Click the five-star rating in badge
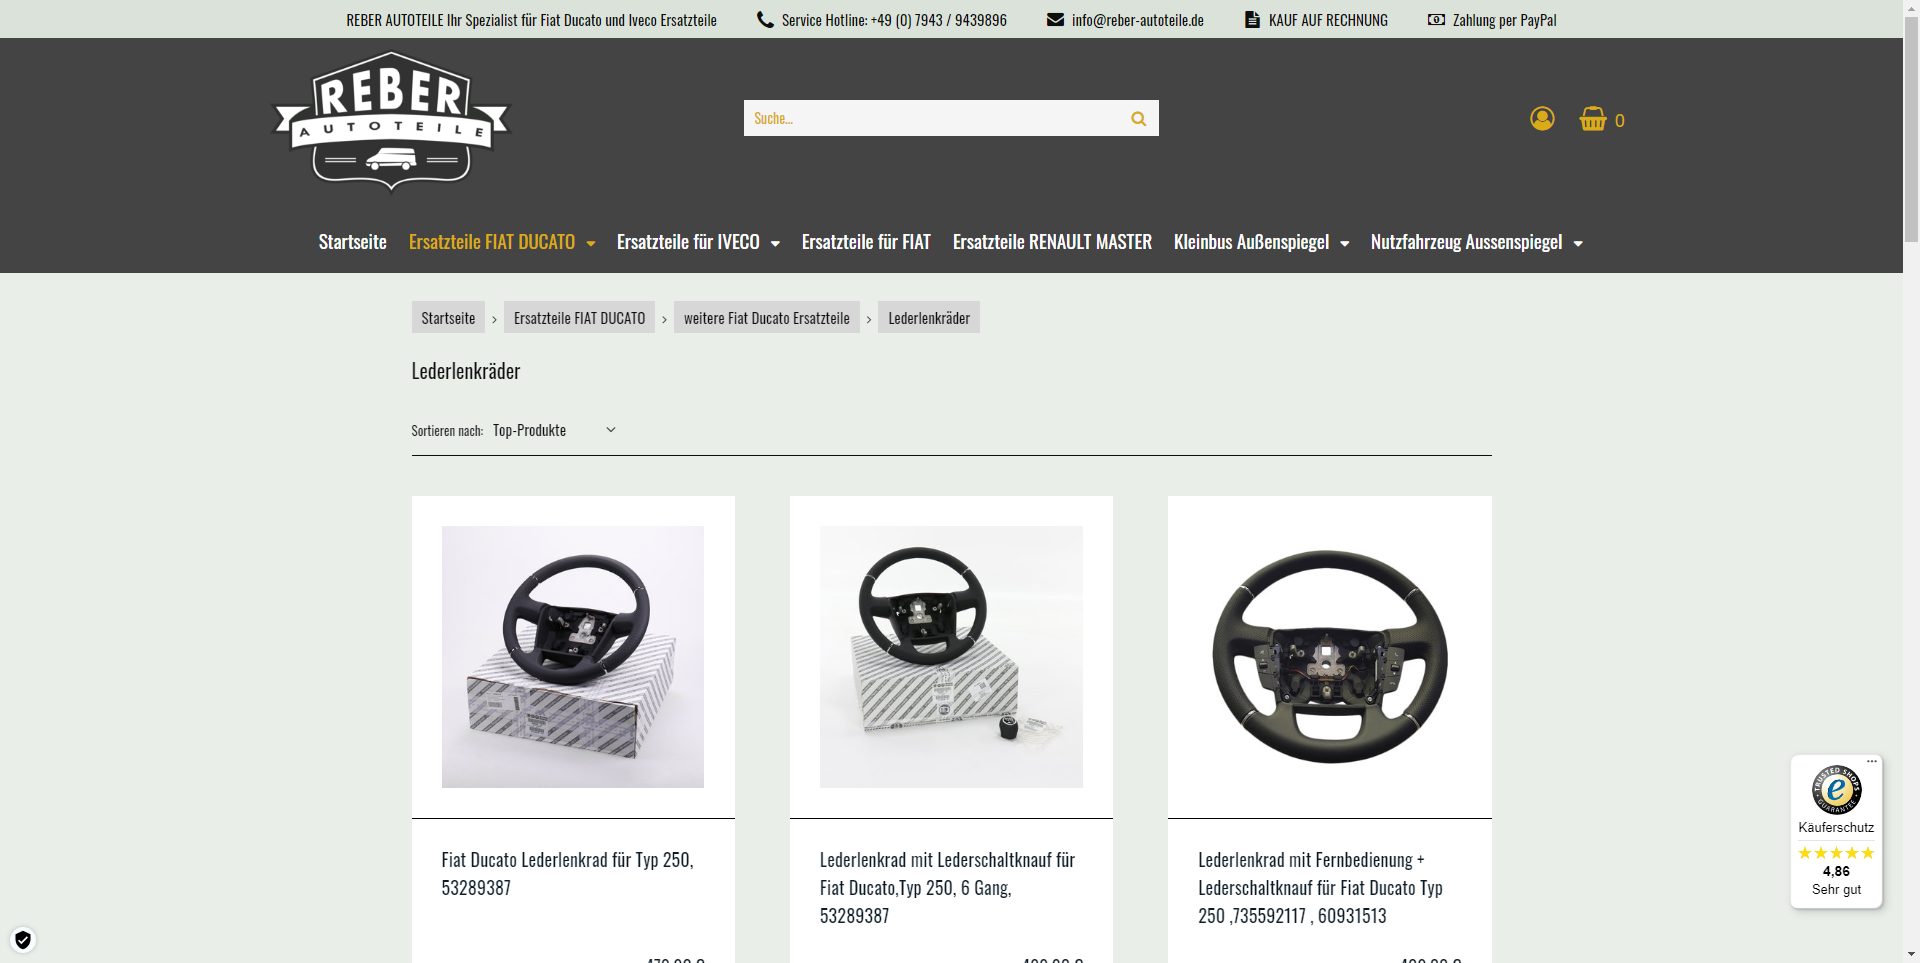The width and height of the screenshot is (1920, 963). (x=1836, y=853)
